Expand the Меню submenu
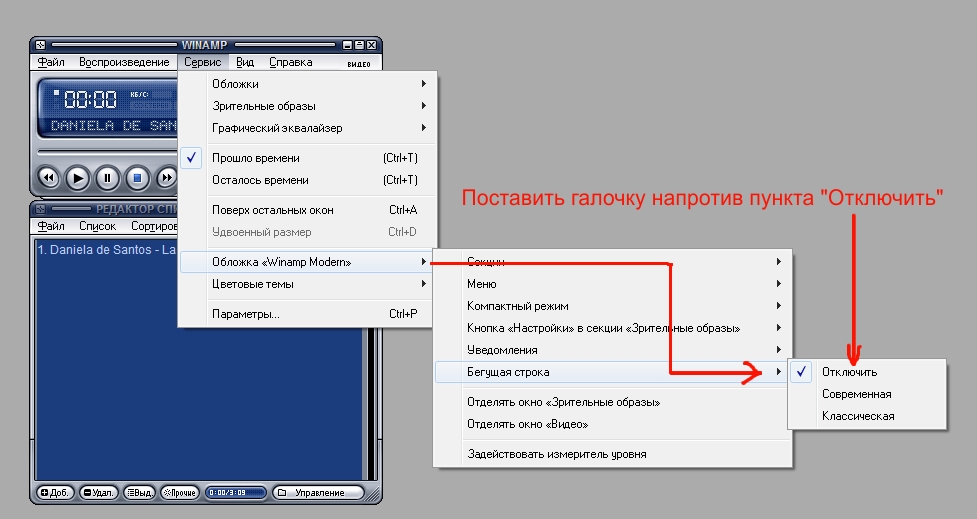The width and height of the screenshot is (977, 519). pyautogui.click(x=612, y=283)
